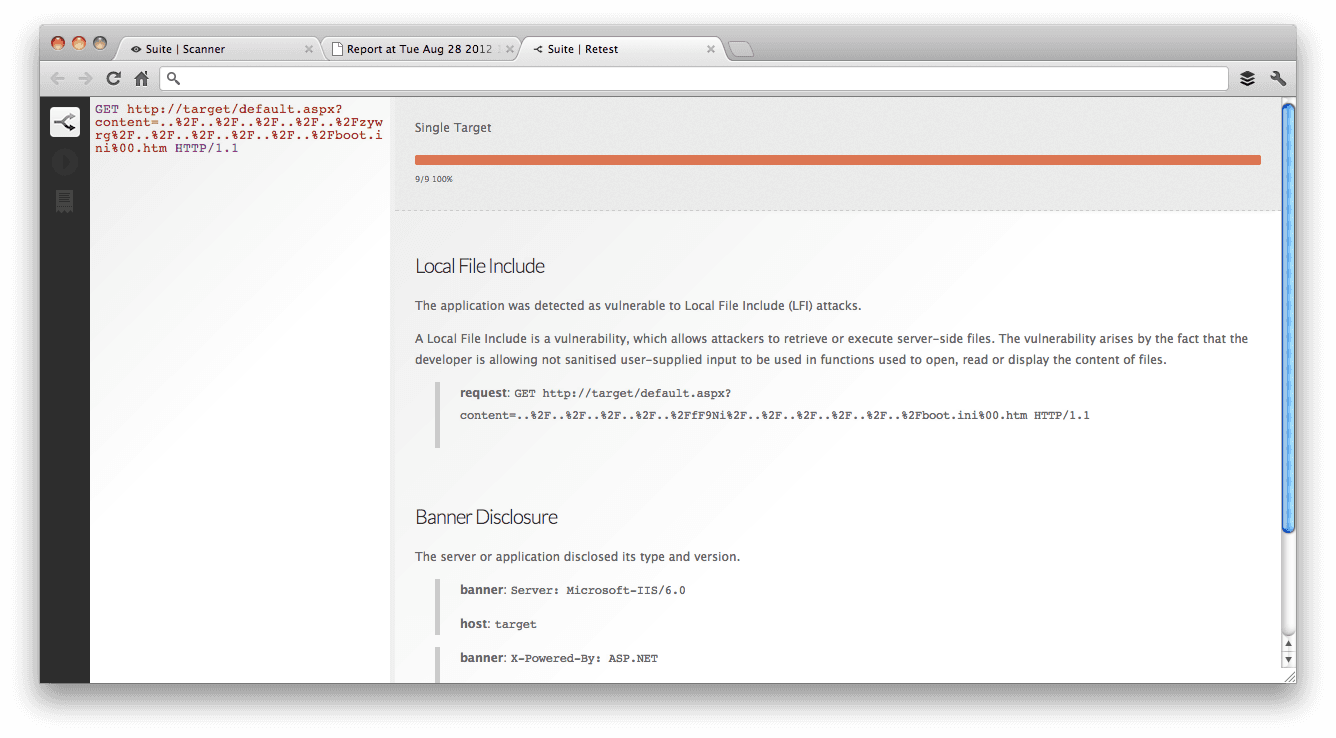The height and width of the screenshot is (738, 1336).
Task: Open the wrench settings menu
Action: point(1278,78)
